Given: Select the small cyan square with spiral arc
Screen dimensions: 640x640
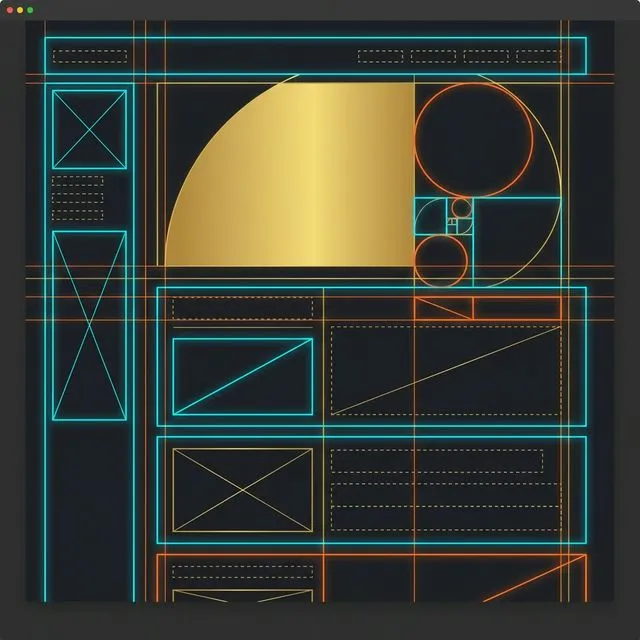Looking at the screenshot, I should [430, 216].
